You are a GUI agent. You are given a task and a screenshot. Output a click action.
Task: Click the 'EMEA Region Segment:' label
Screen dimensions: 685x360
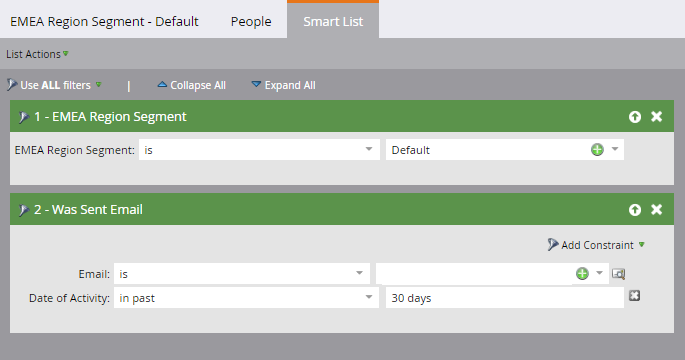pos(75,150)
